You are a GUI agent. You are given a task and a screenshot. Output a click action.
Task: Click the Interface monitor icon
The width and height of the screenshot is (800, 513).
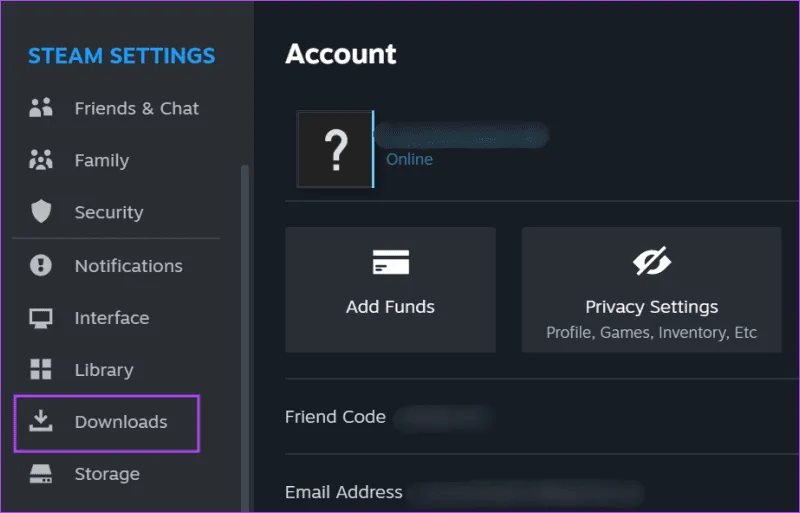(x=41, y=318)
